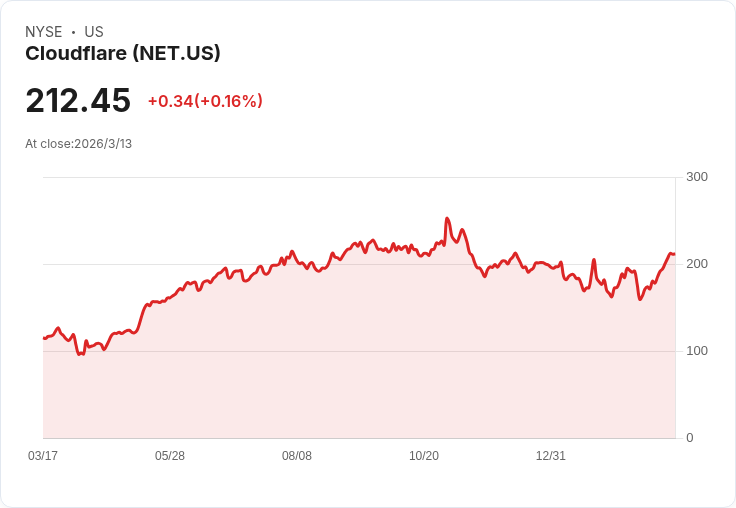The height and width of the screenshot is (508, 736).
Task: Click the lowest dip of the price line
Action: point(80,354)
